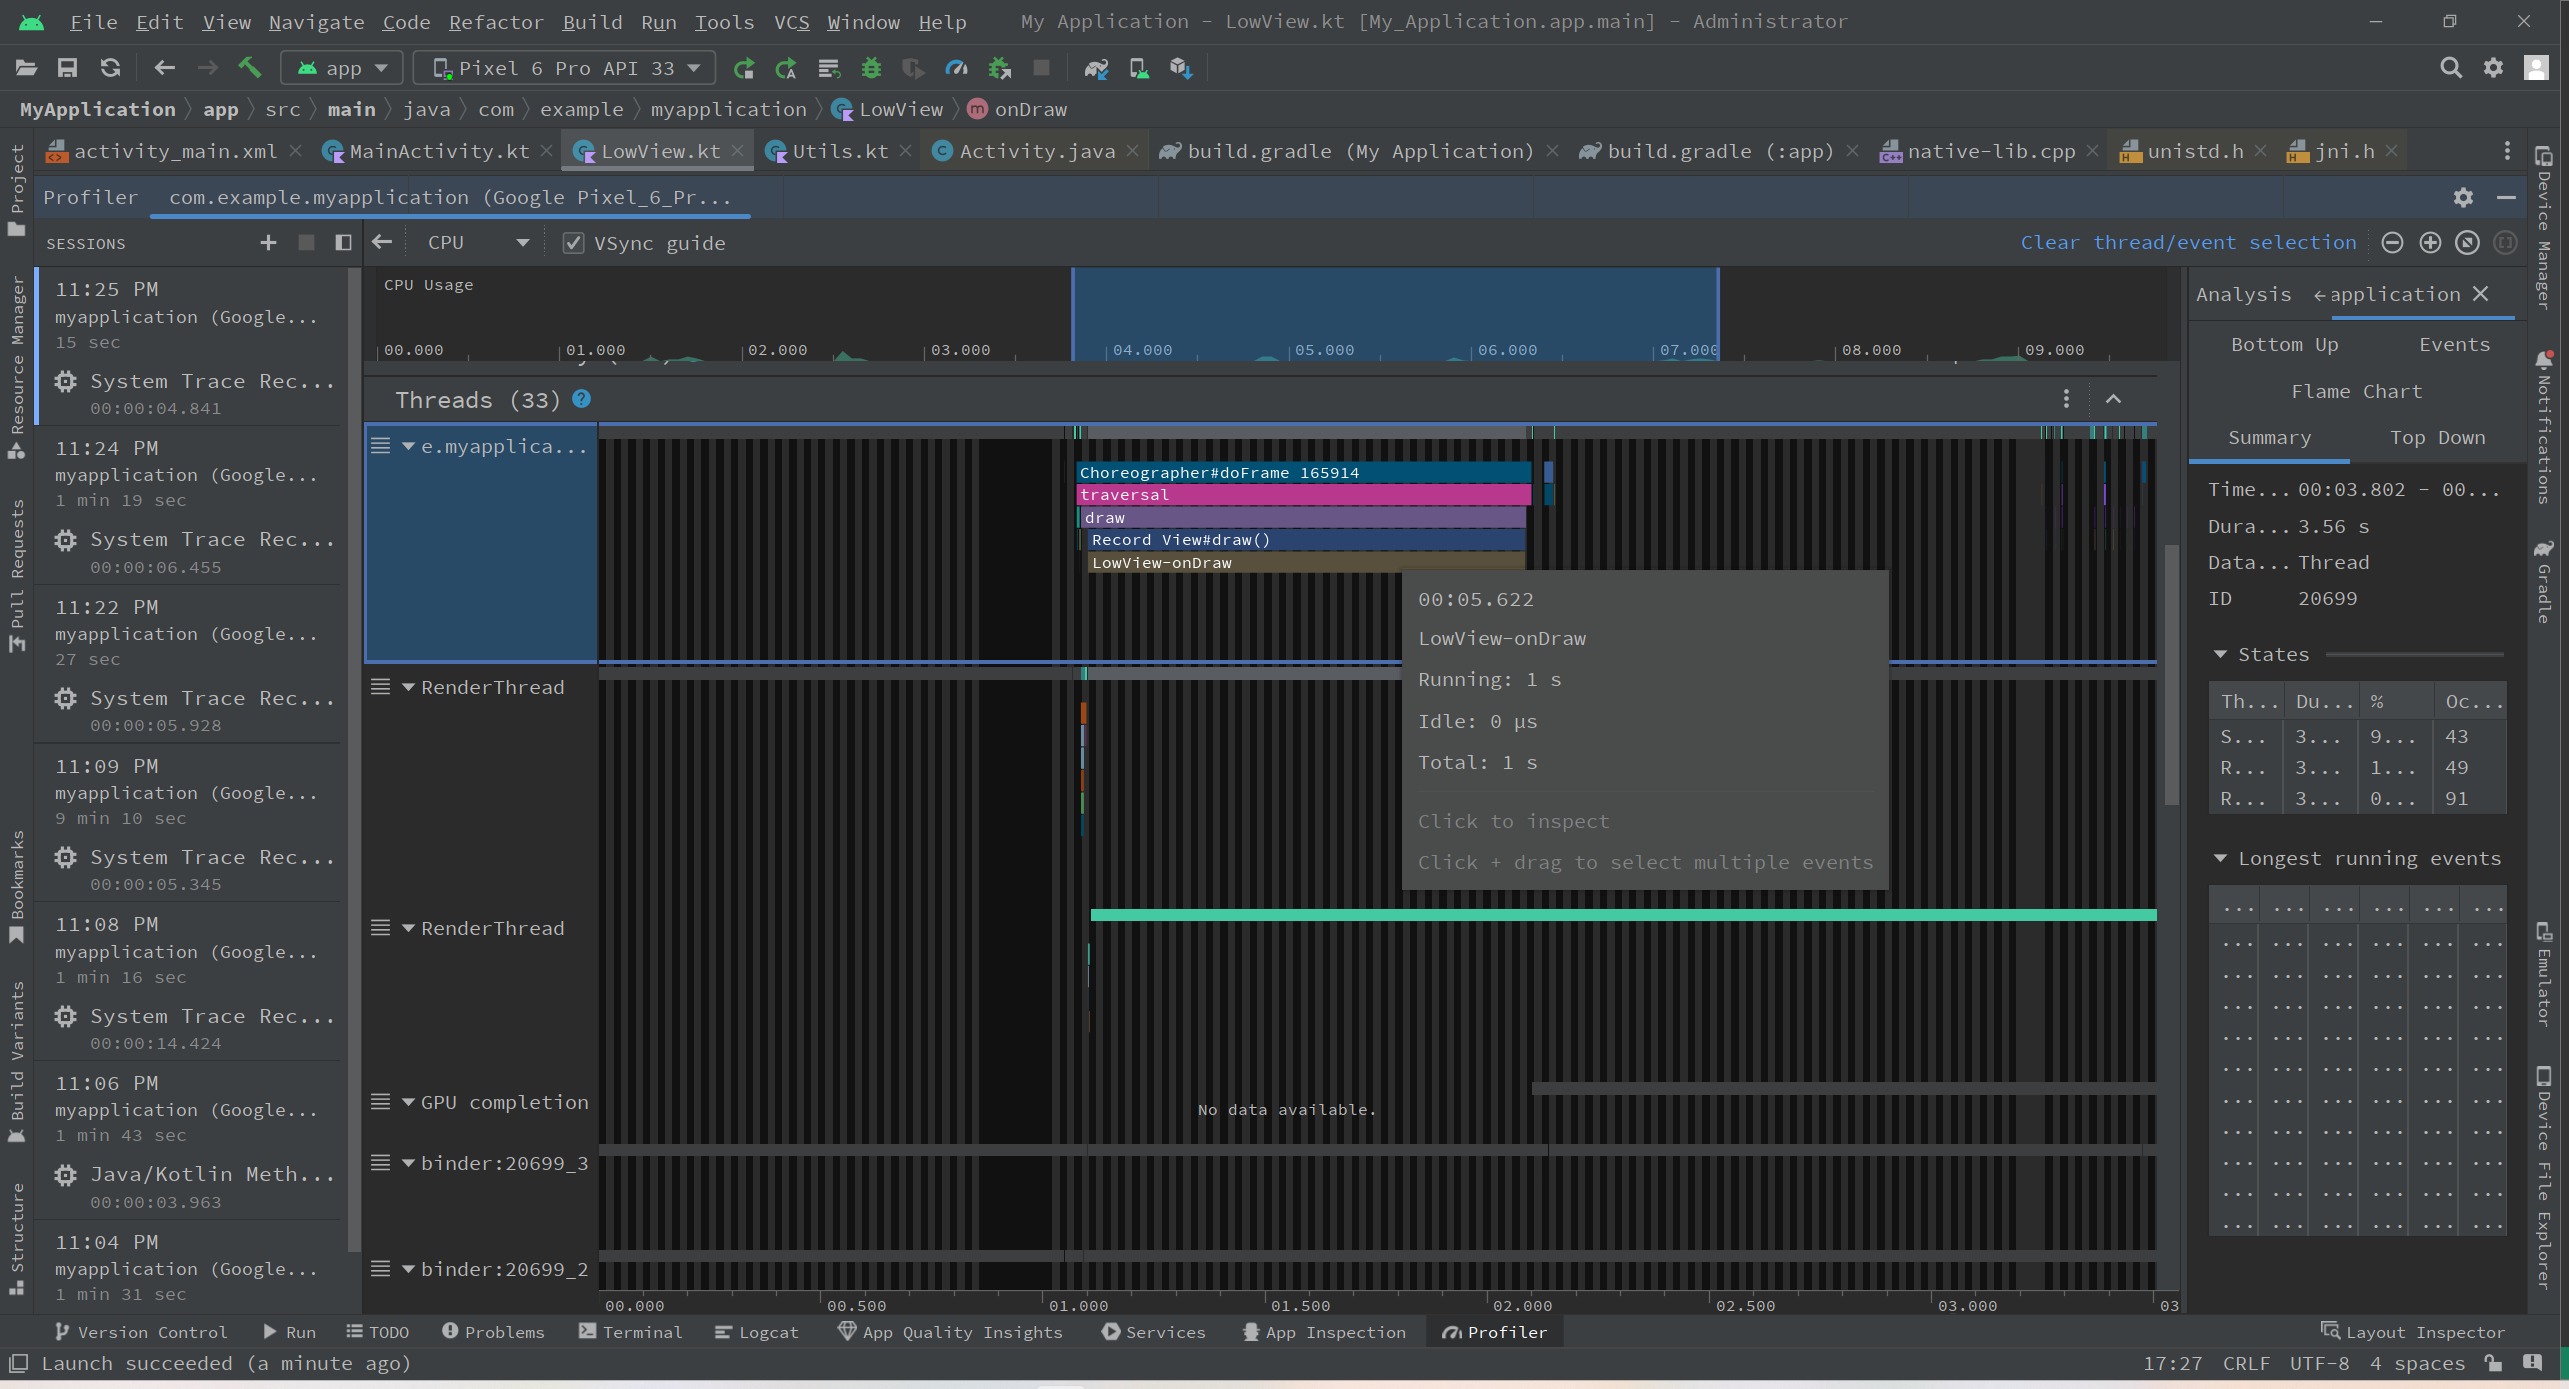Screen dimensions: 2569x1389
Task: Collapse the States section in Summary
Action: click(2220, 654)
